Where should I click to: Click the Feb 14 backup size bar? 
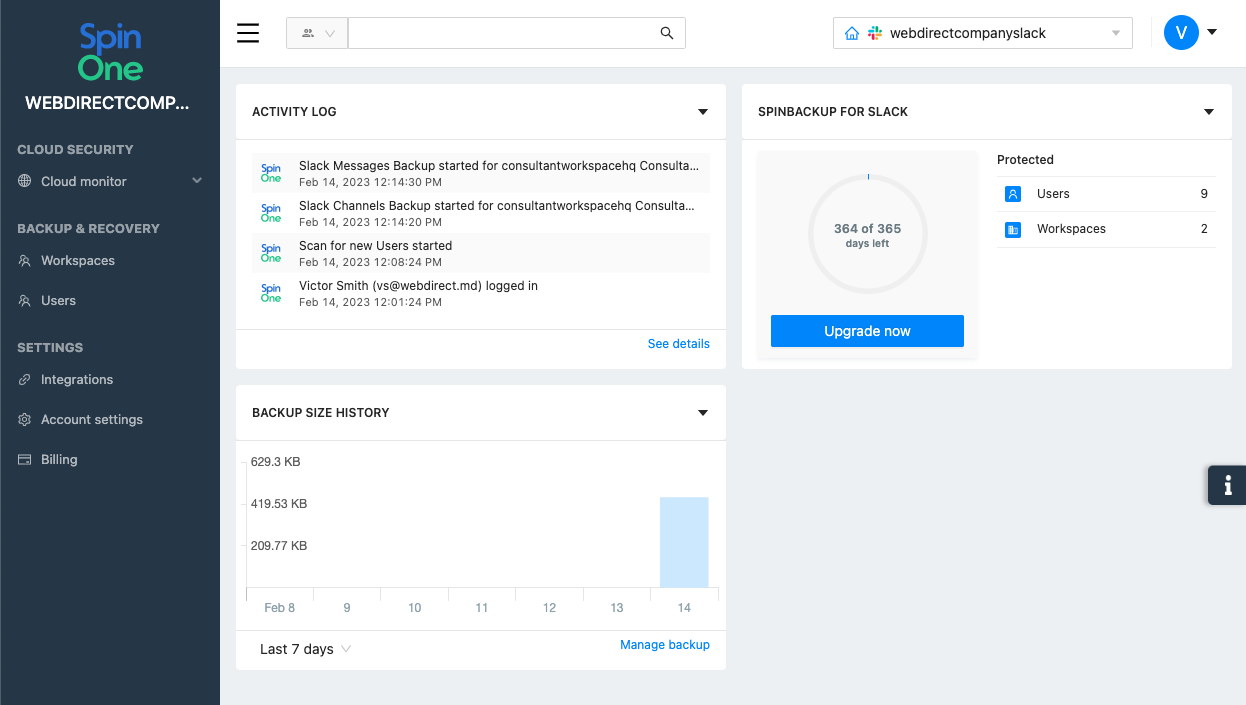click(684, 542)
